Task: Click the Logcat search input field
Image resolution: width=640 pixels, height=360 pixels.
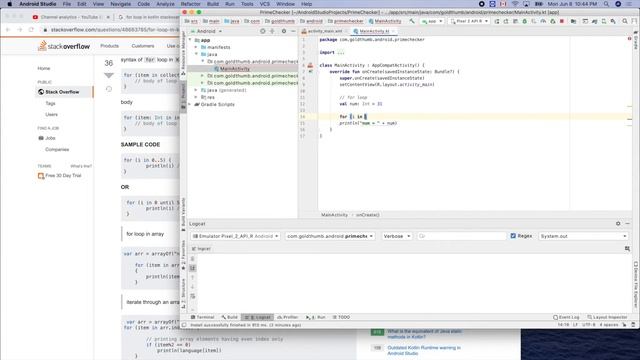Action: click(x=461, y=236)
